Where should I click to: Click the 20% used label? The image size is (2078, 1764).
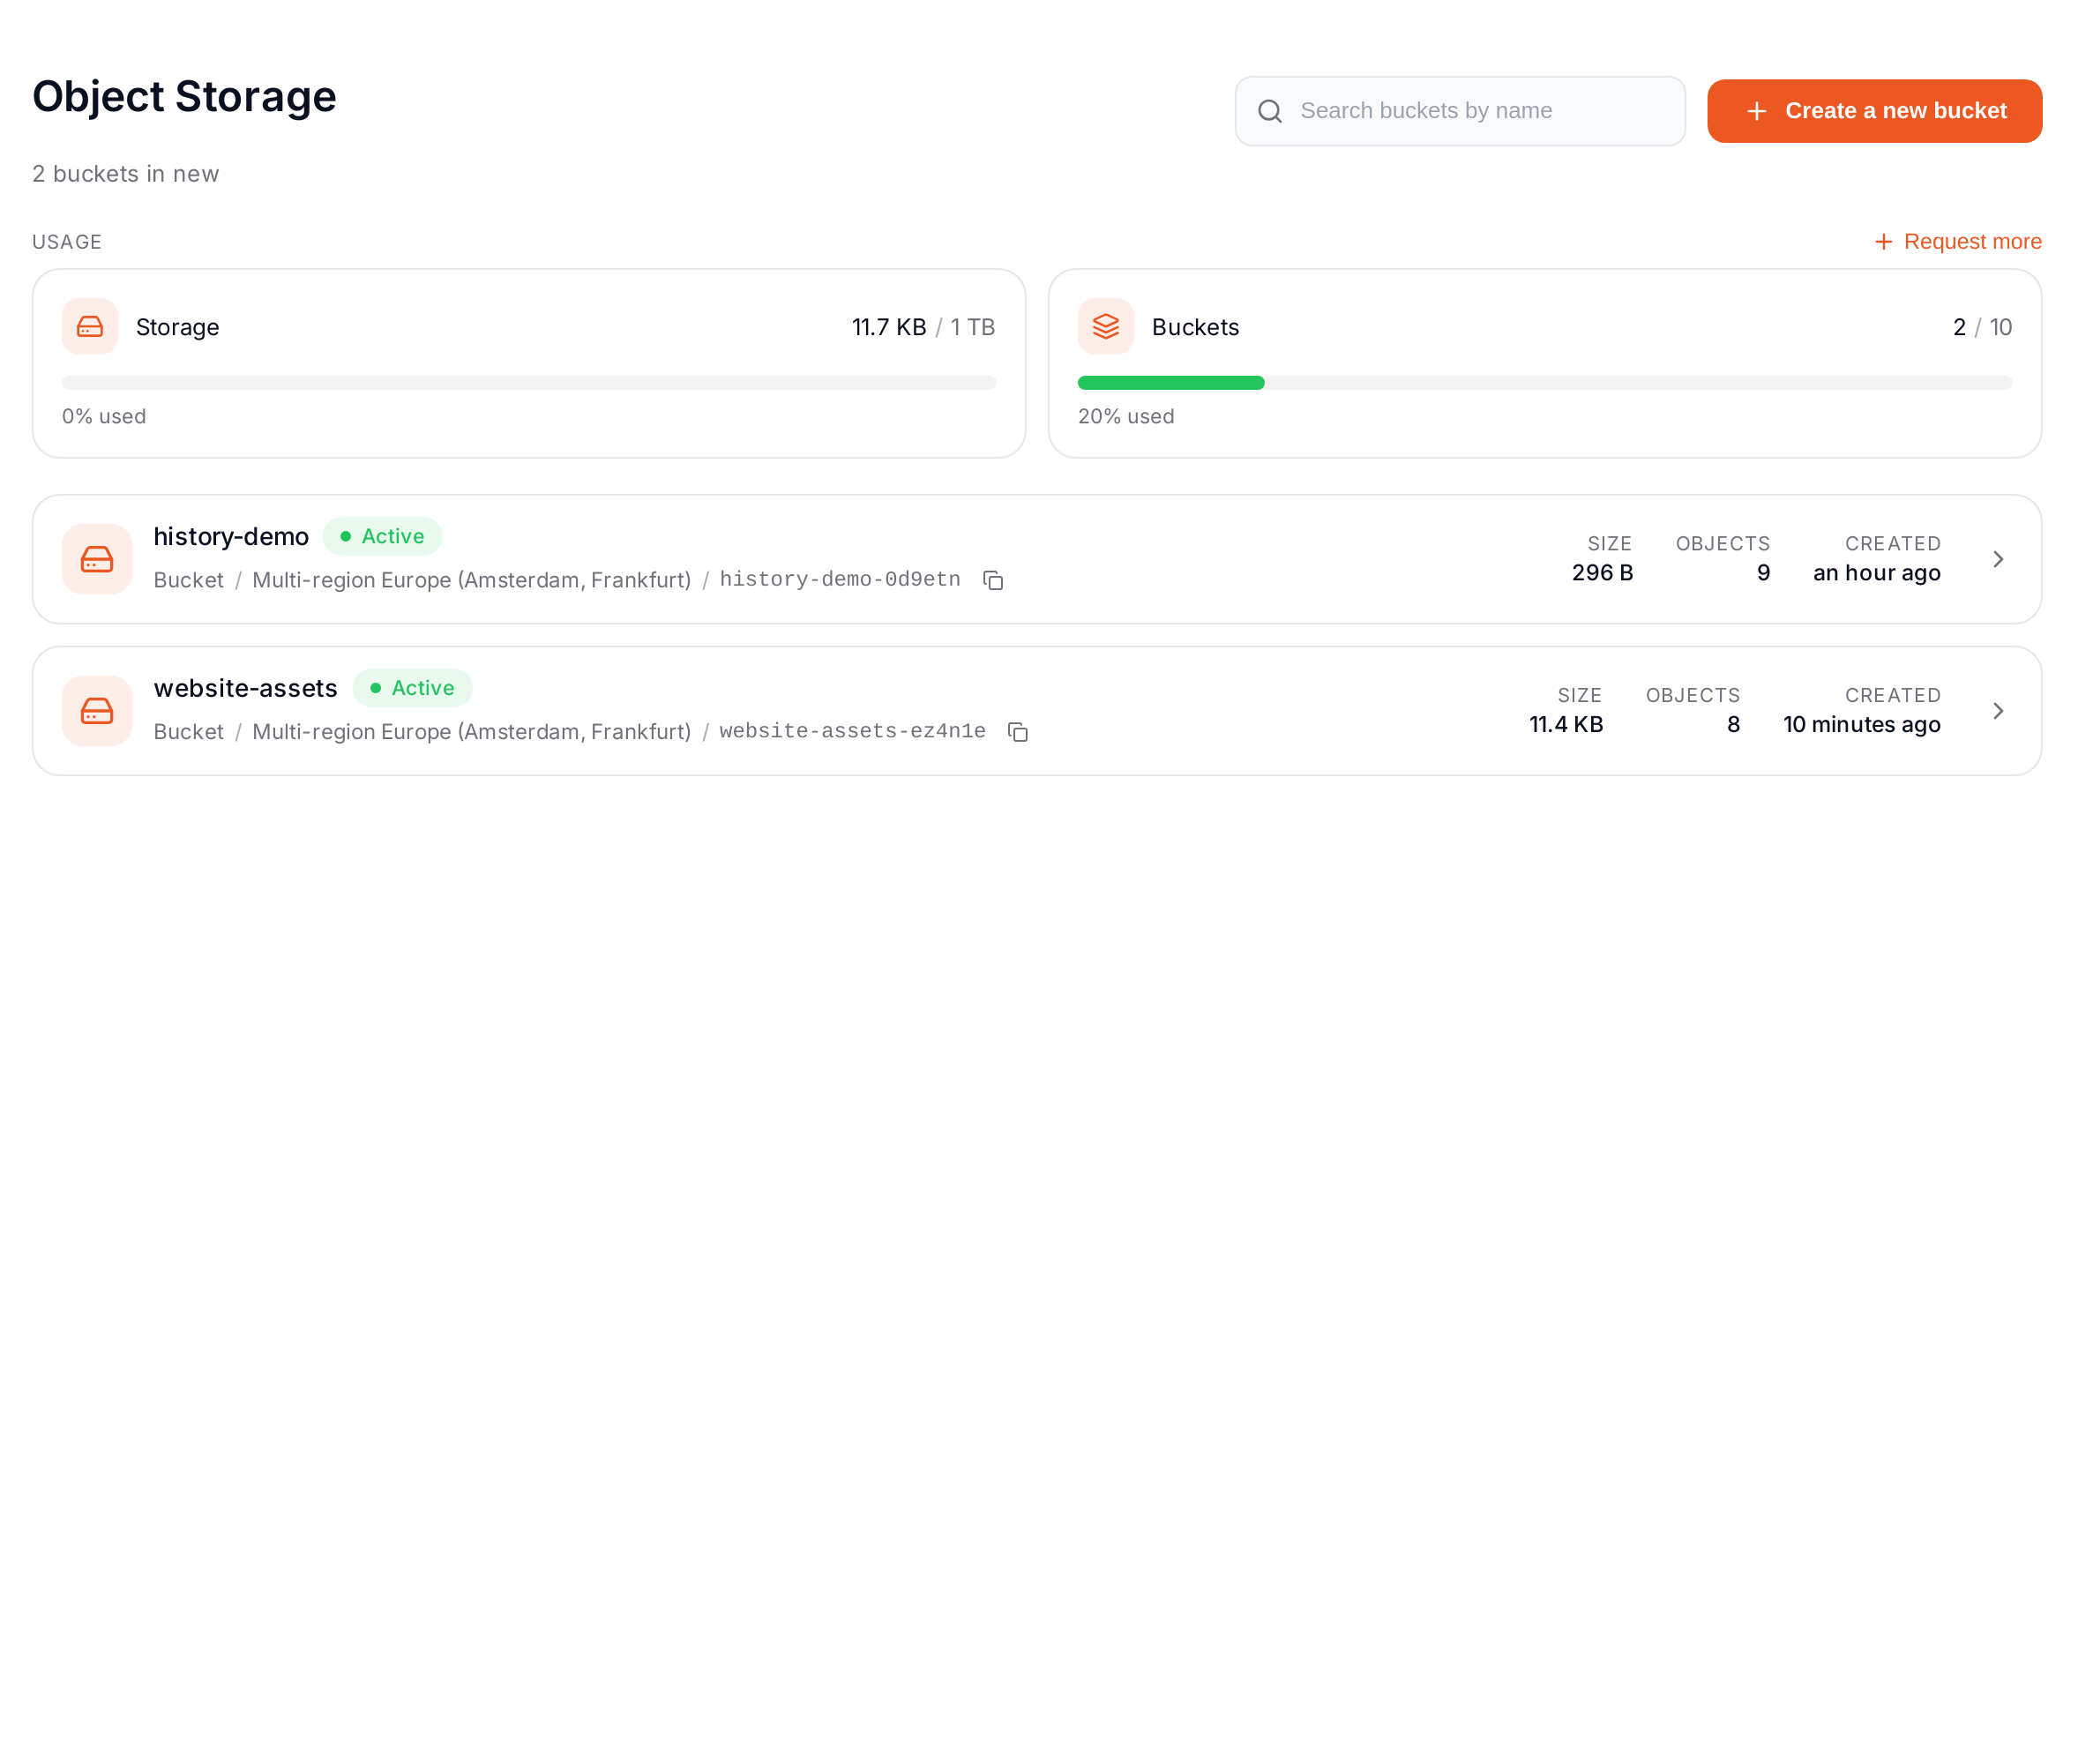1126,417
